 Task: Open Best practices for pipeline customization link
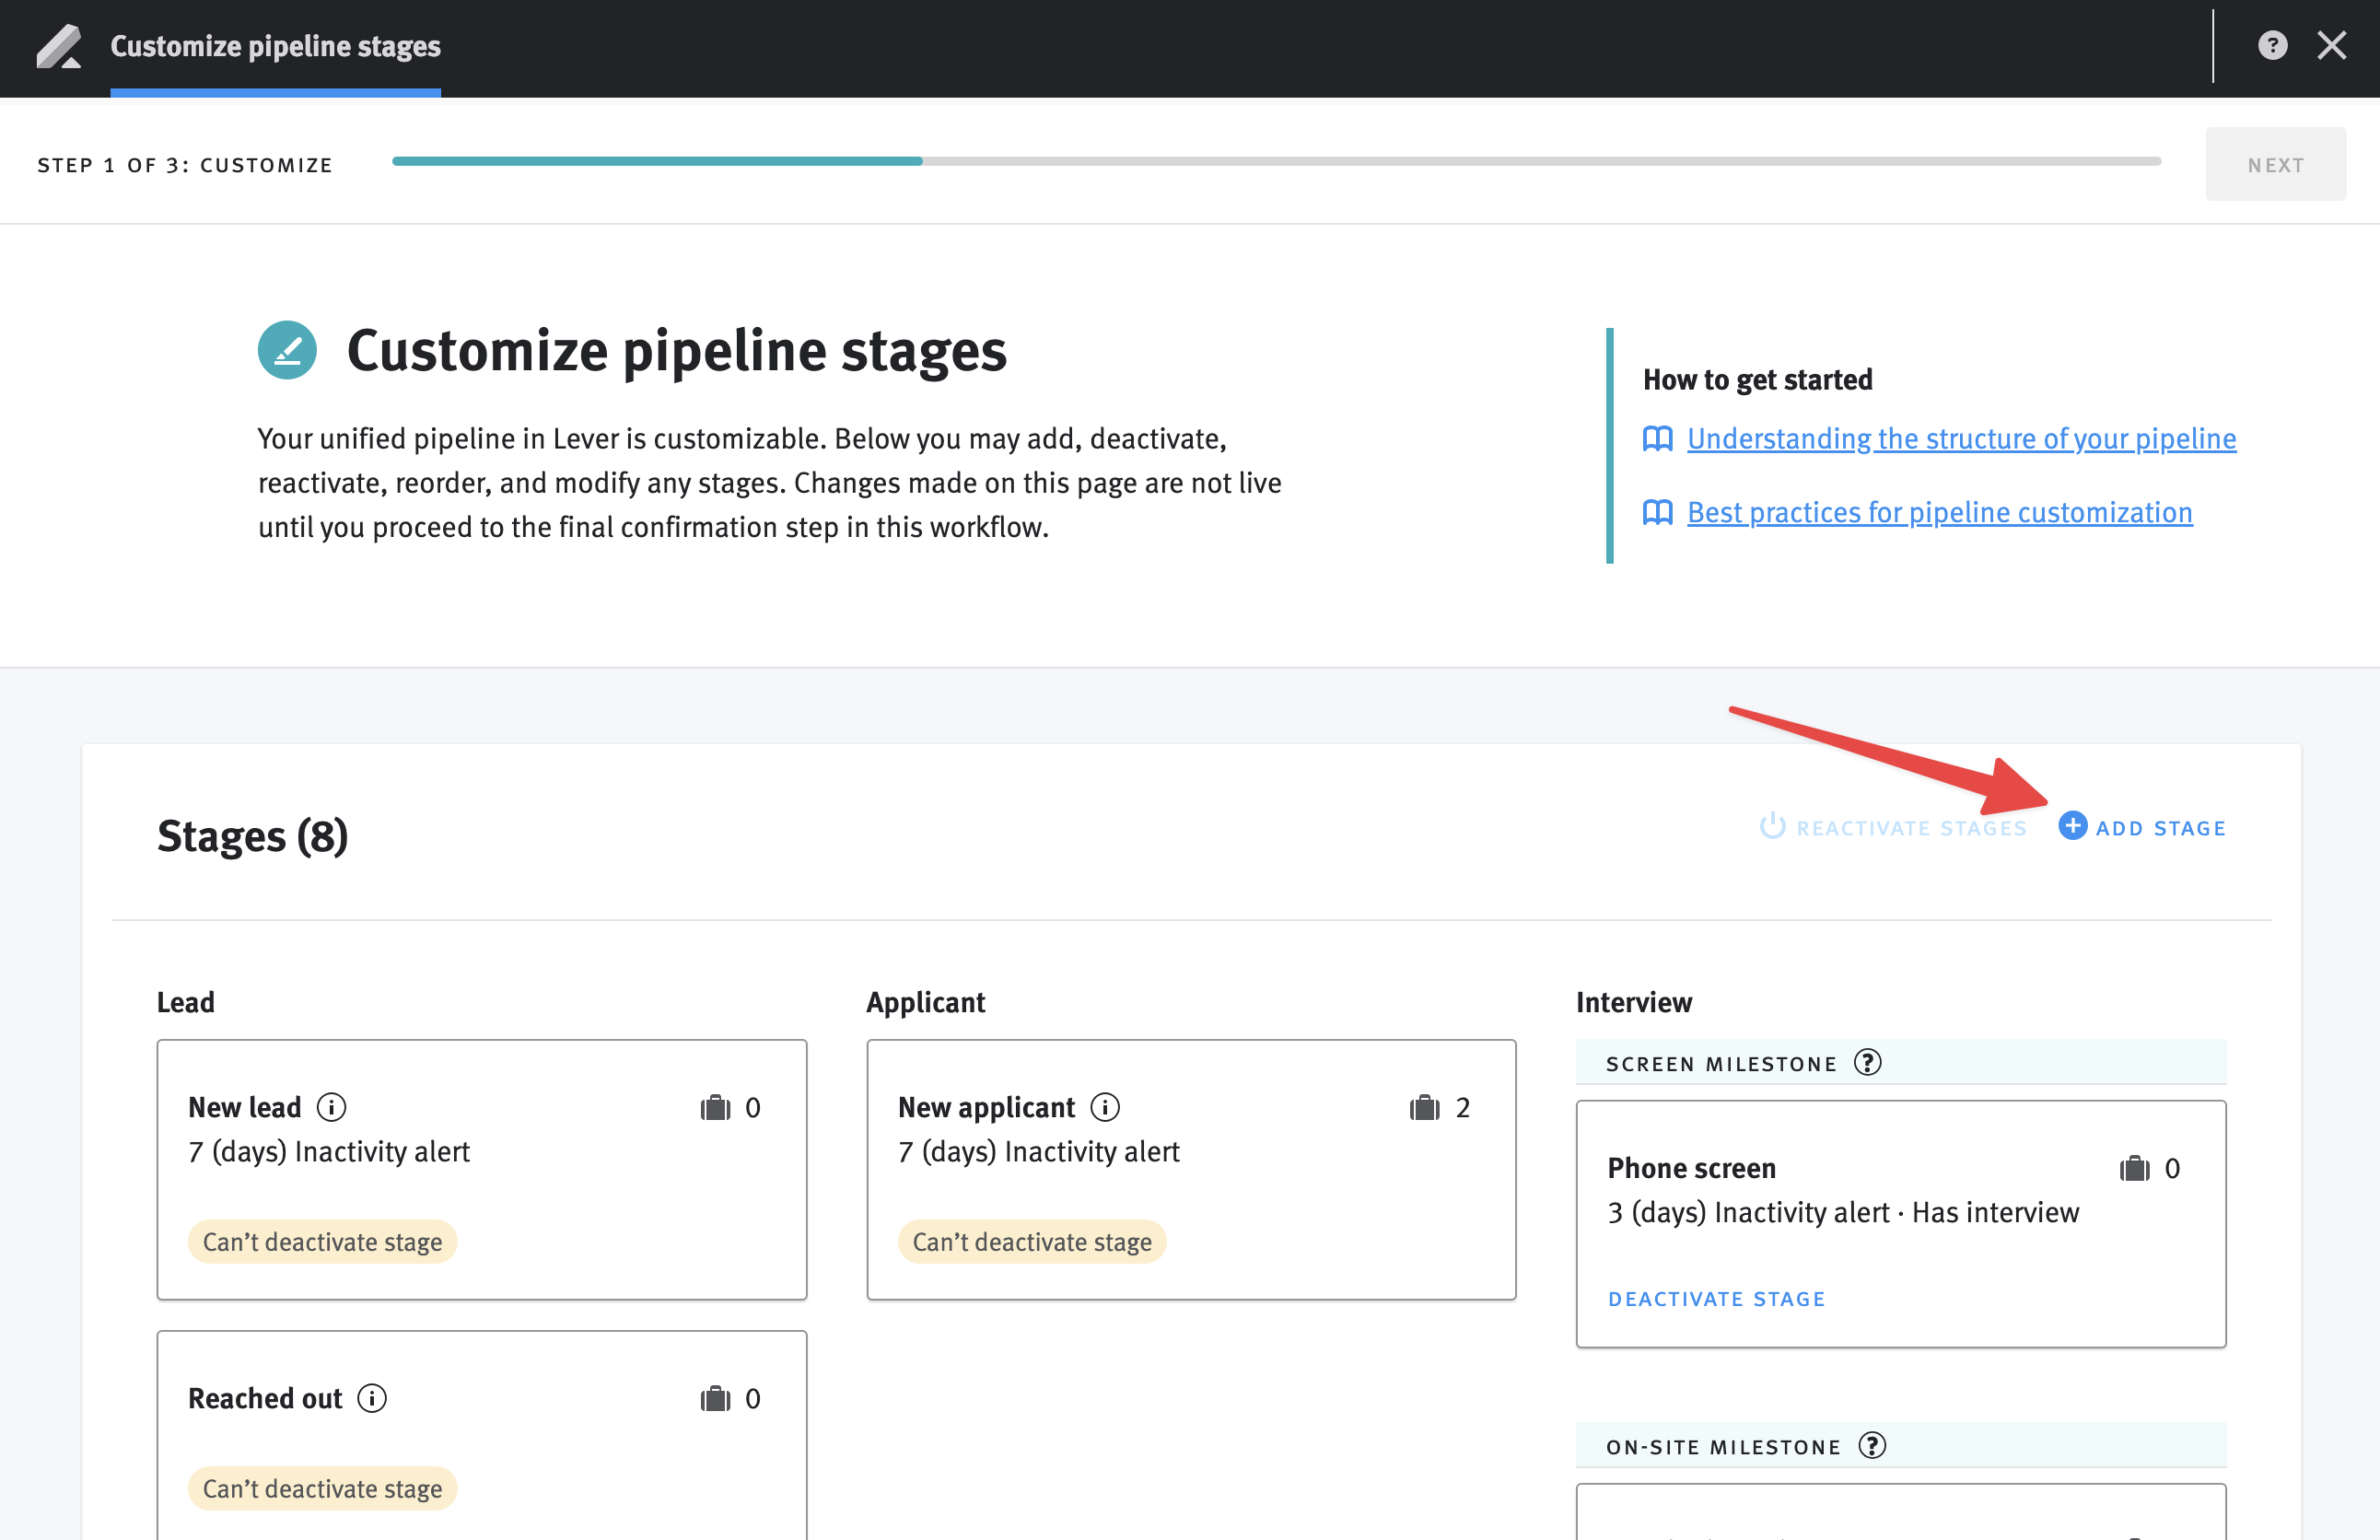pos(1939,512)
